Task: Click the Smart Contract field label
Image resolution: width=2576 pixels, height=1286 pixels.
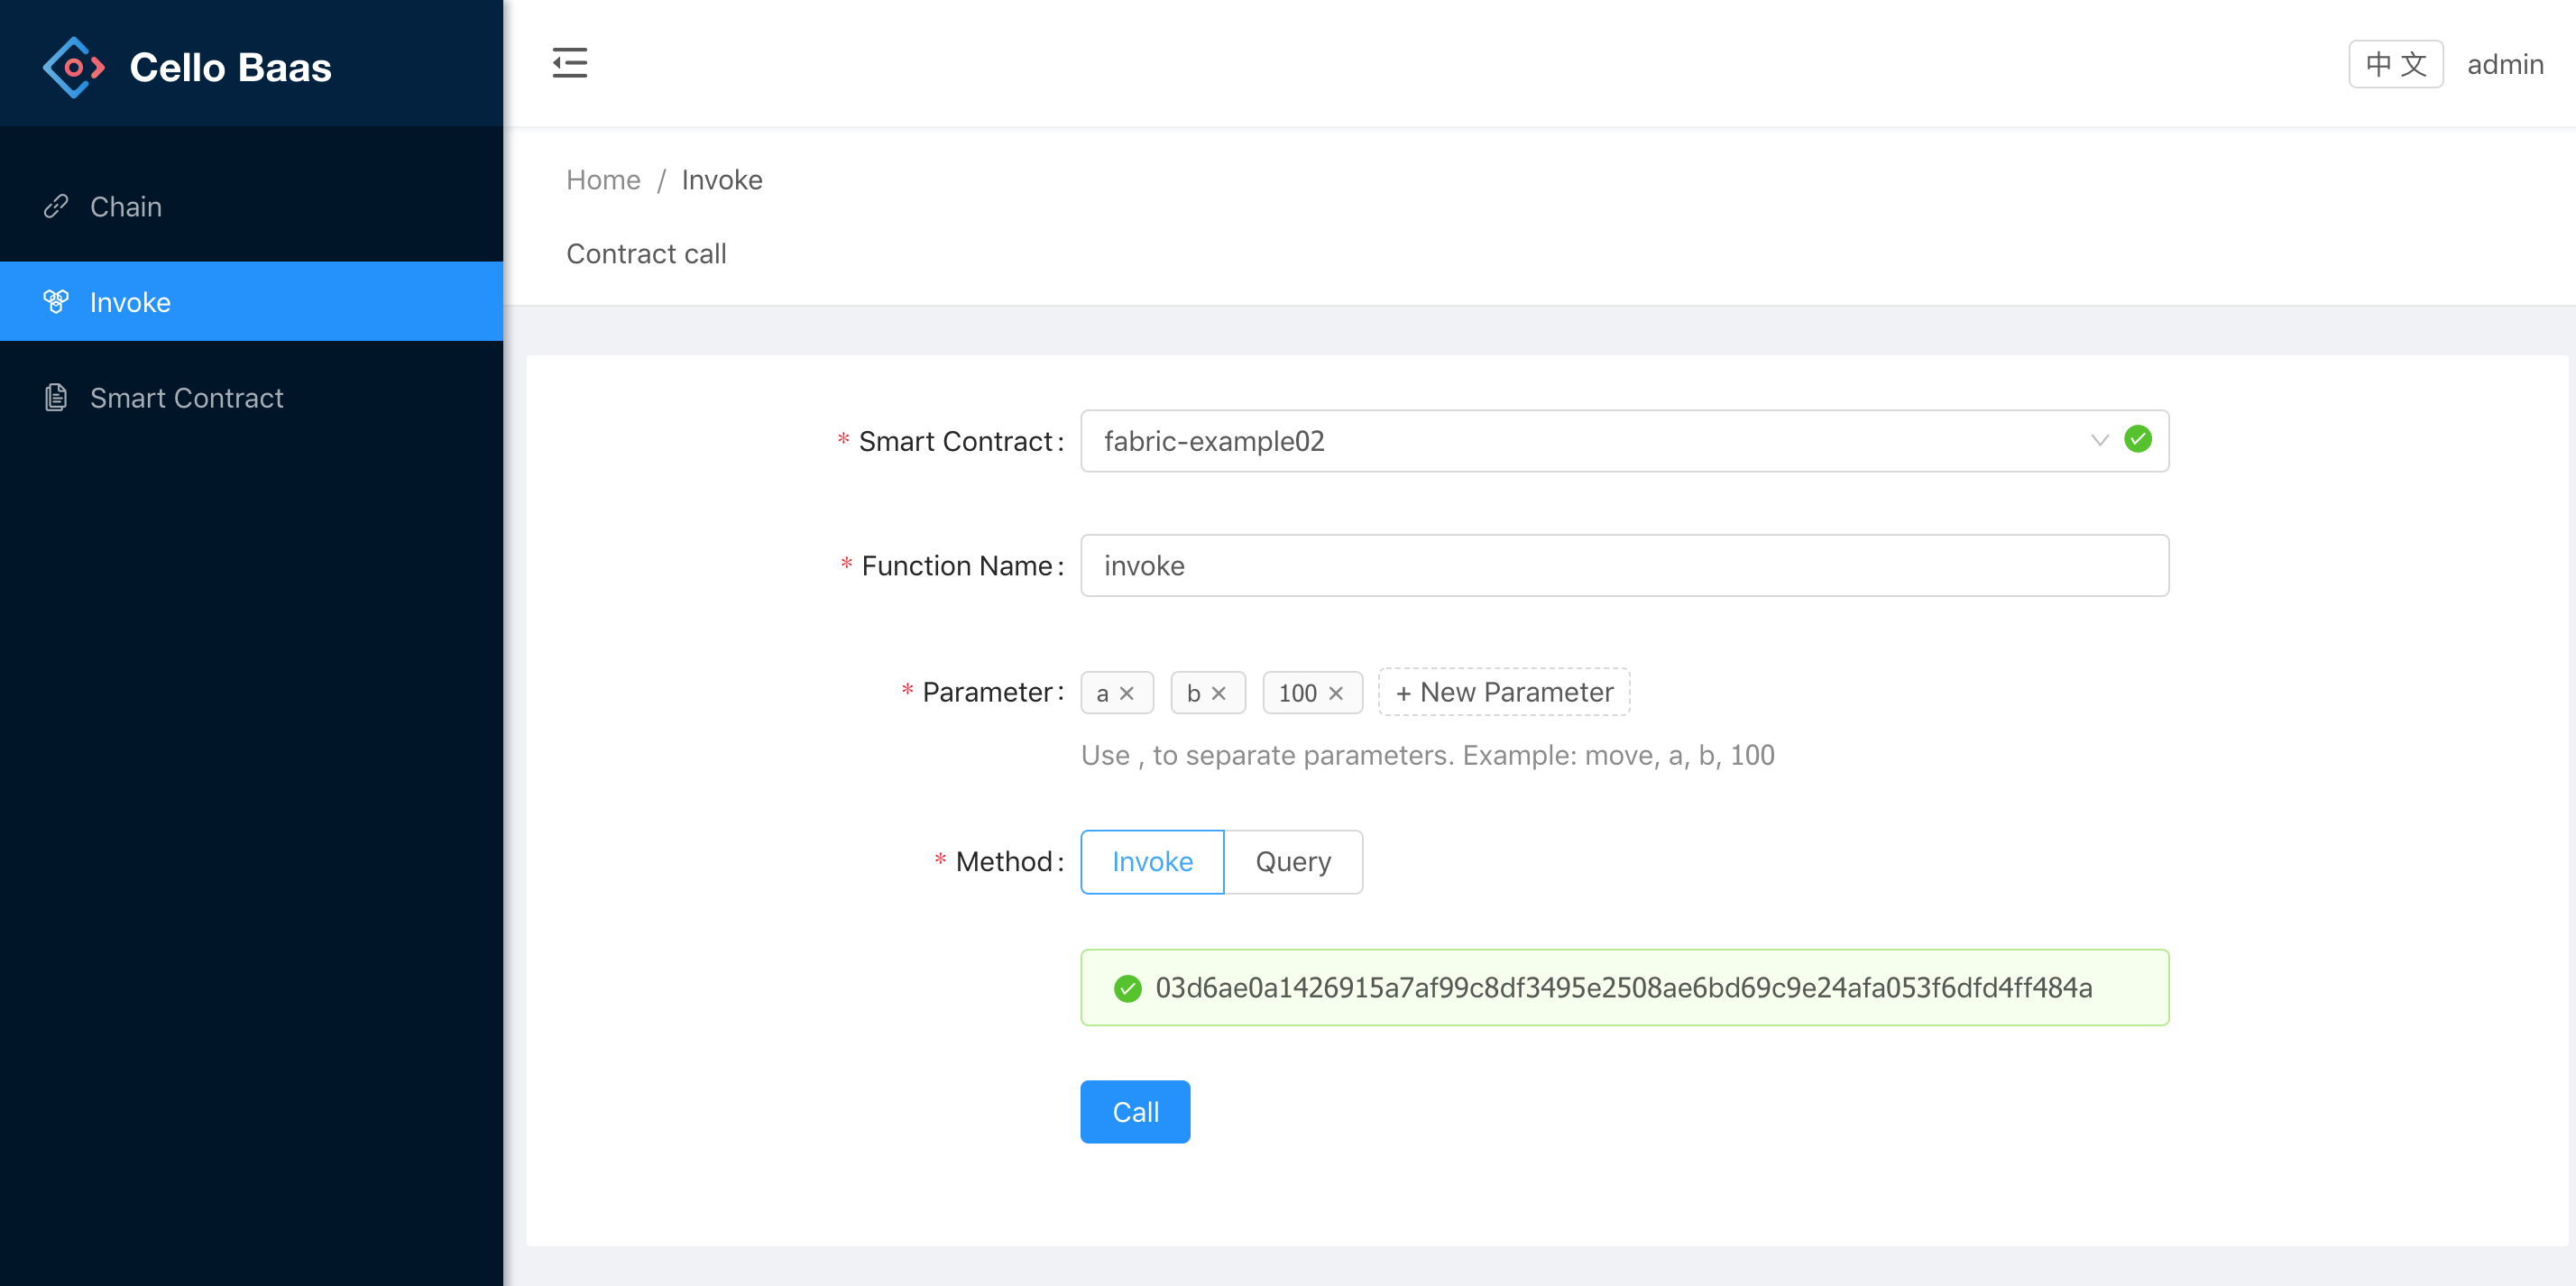Action: [x=955, y=441]
